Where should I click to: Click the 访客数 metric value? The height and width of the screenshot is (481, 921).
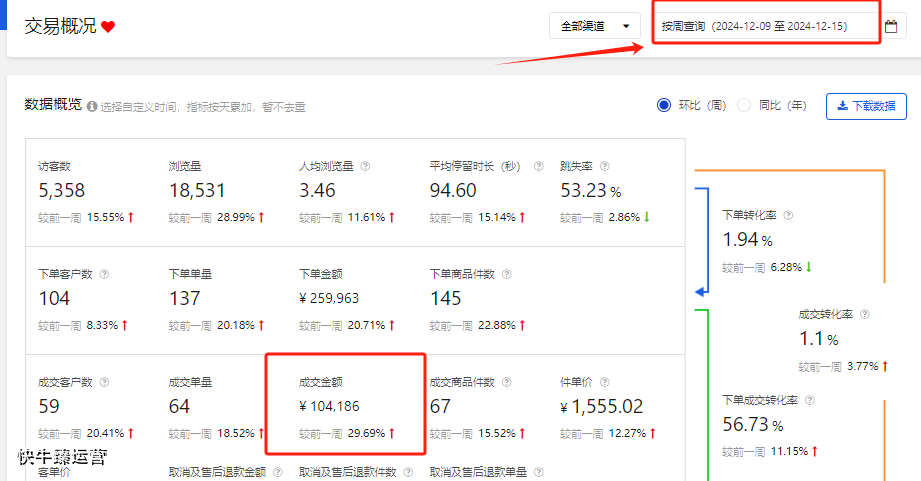[x=62, y=190]
